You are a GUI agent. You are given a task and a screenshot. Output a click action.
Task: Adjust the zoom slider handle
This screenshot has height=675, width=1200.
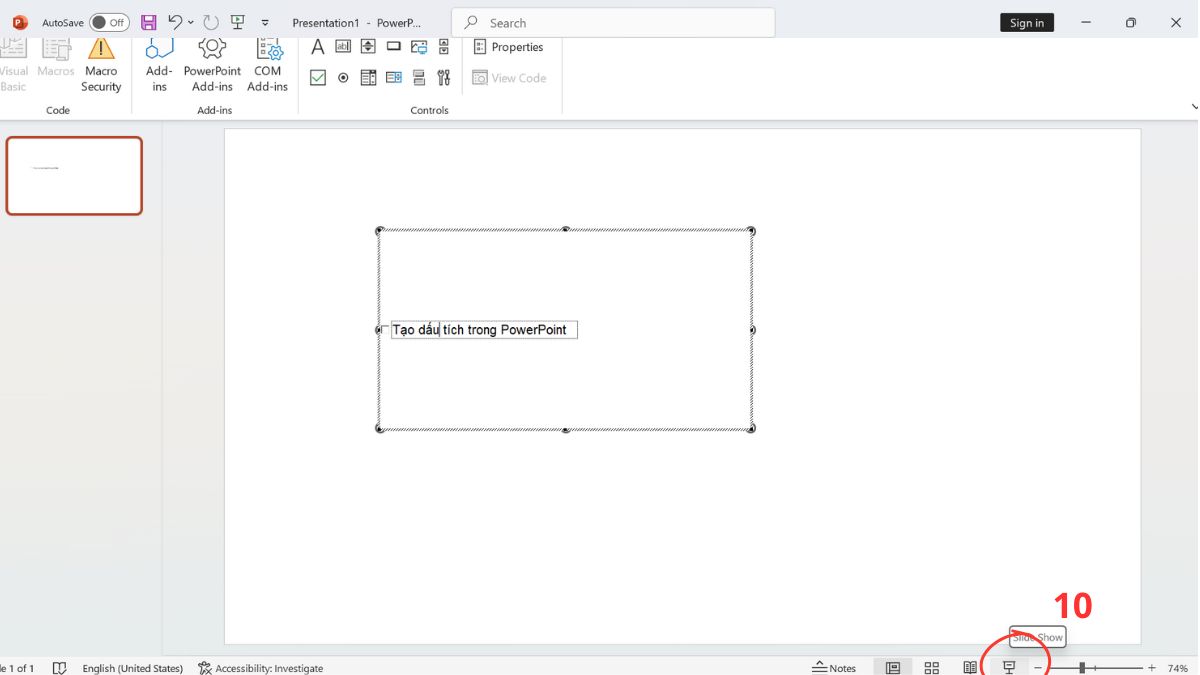[x=1082, y=668]
